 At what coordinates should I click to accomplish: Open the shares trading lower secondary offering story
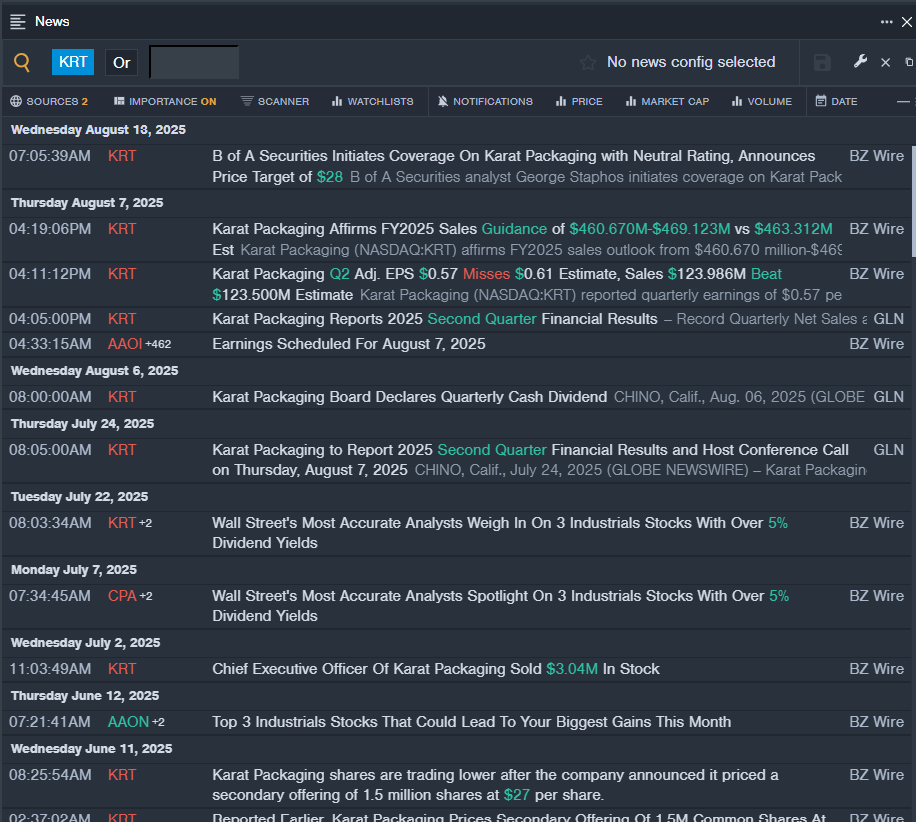[495, 785]
